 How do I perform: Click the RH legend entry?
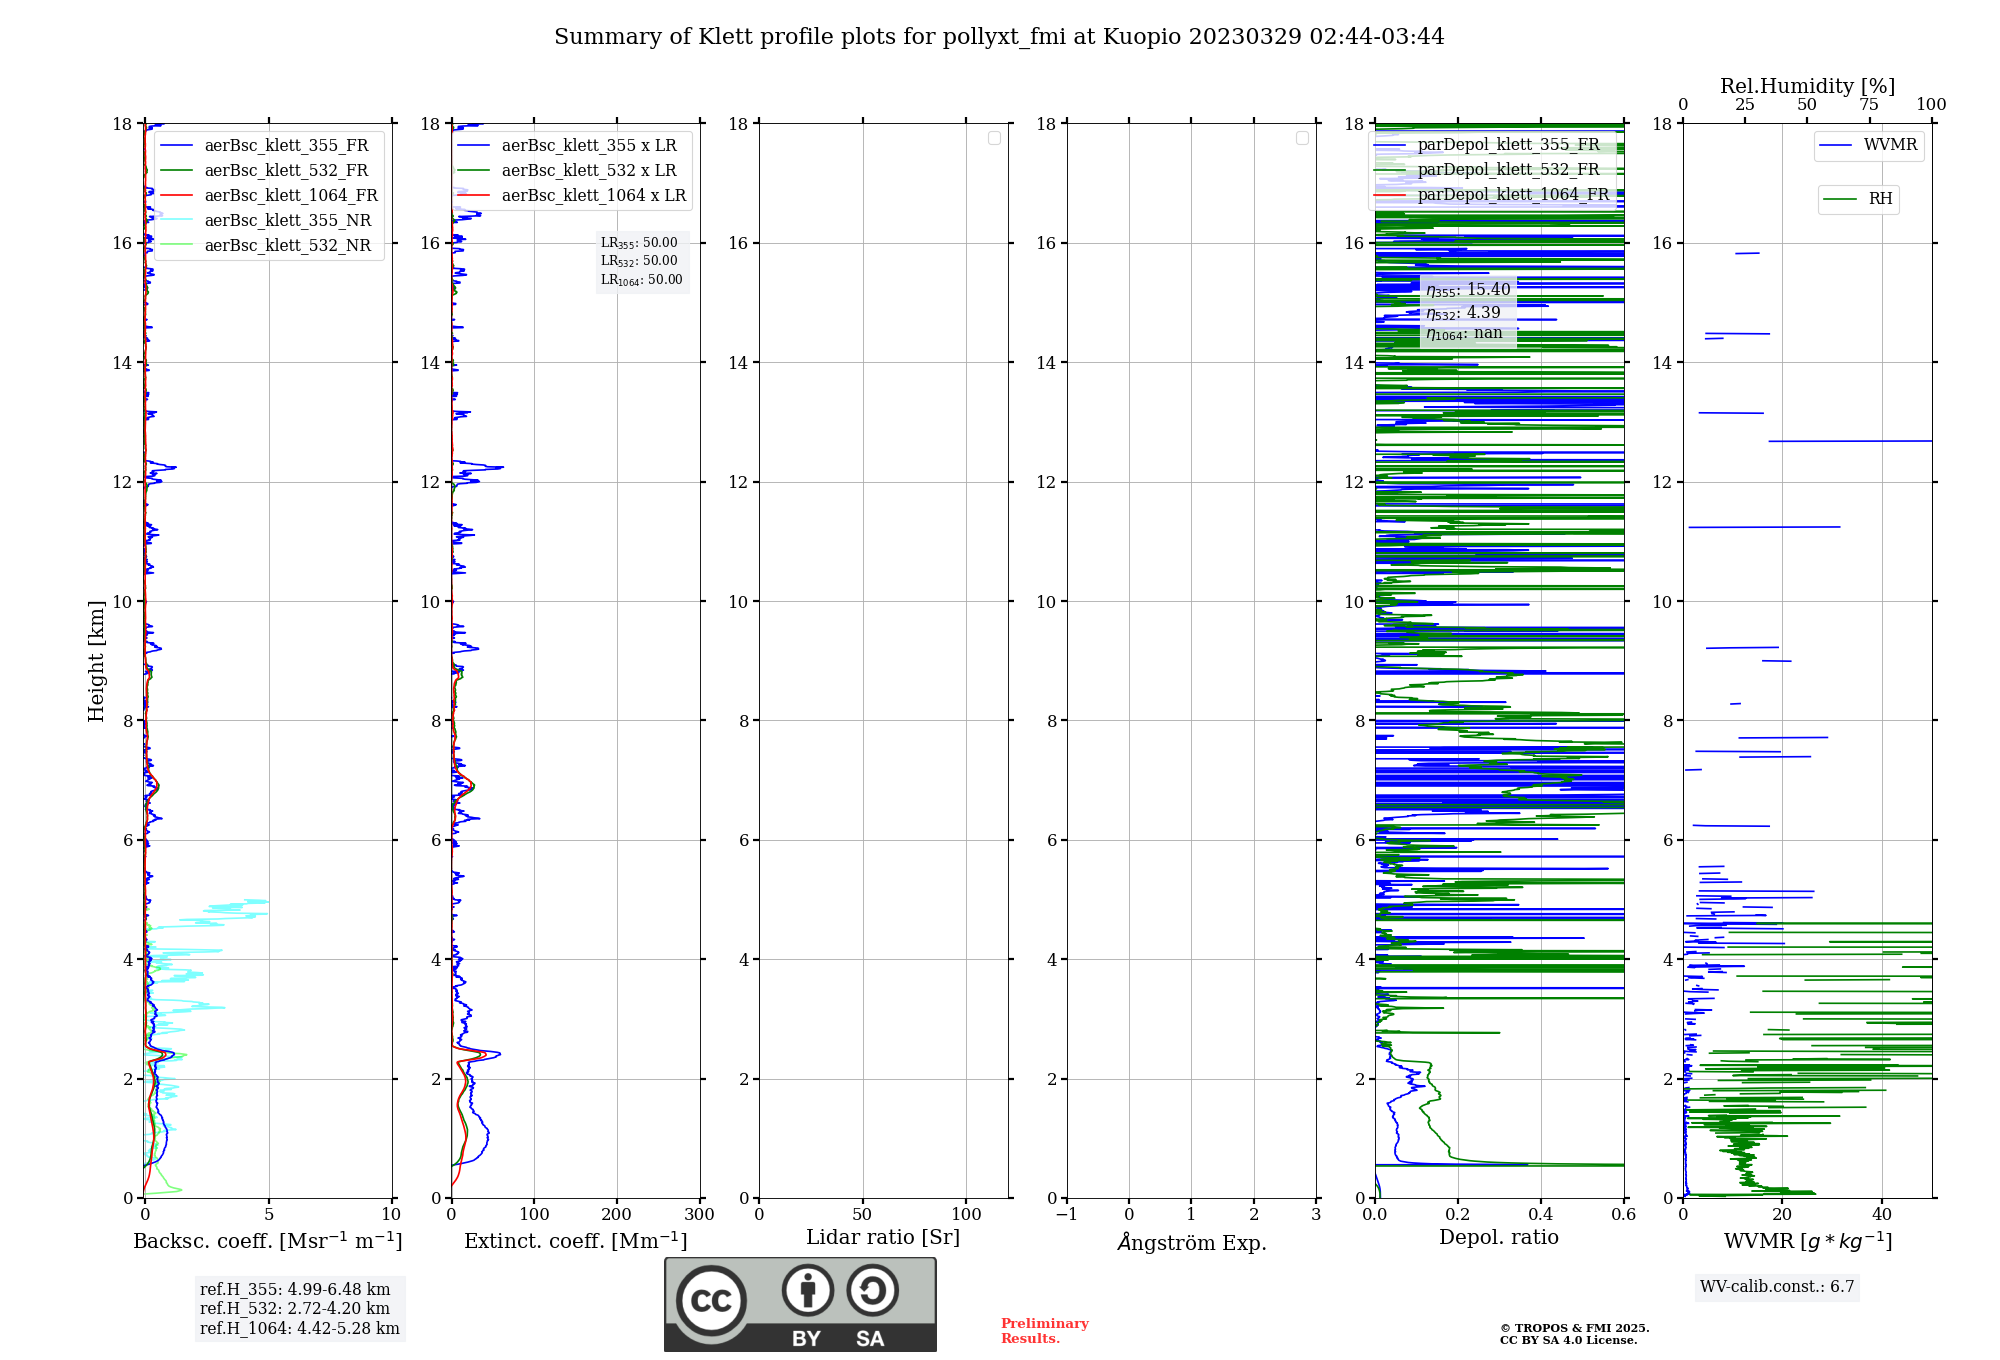point(1858,199)
